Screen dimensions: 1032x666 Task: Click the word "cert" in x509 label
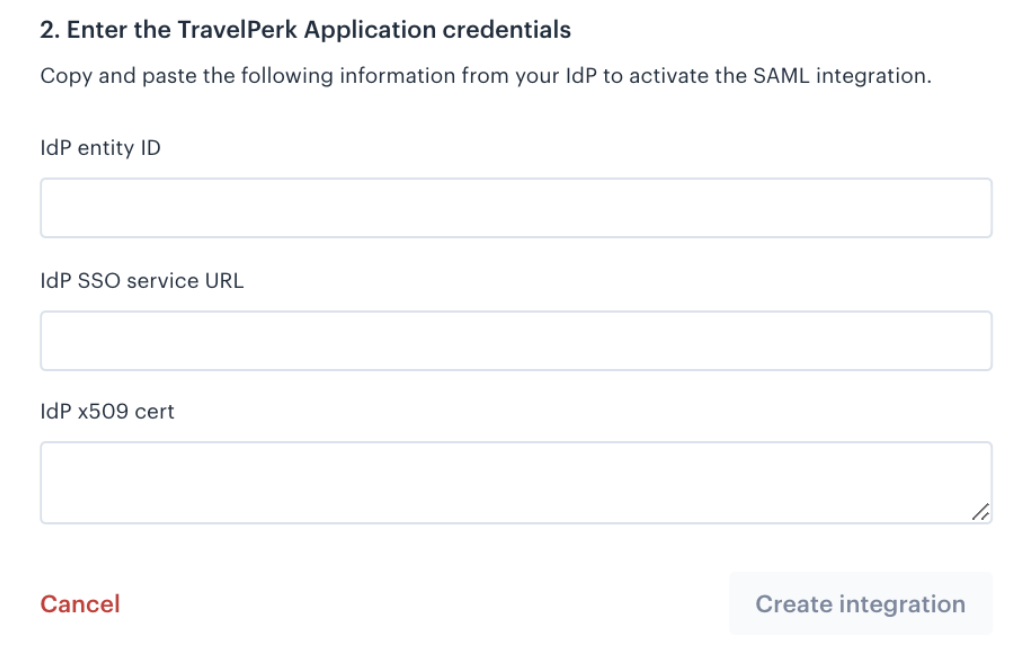(x=154, y=412)
